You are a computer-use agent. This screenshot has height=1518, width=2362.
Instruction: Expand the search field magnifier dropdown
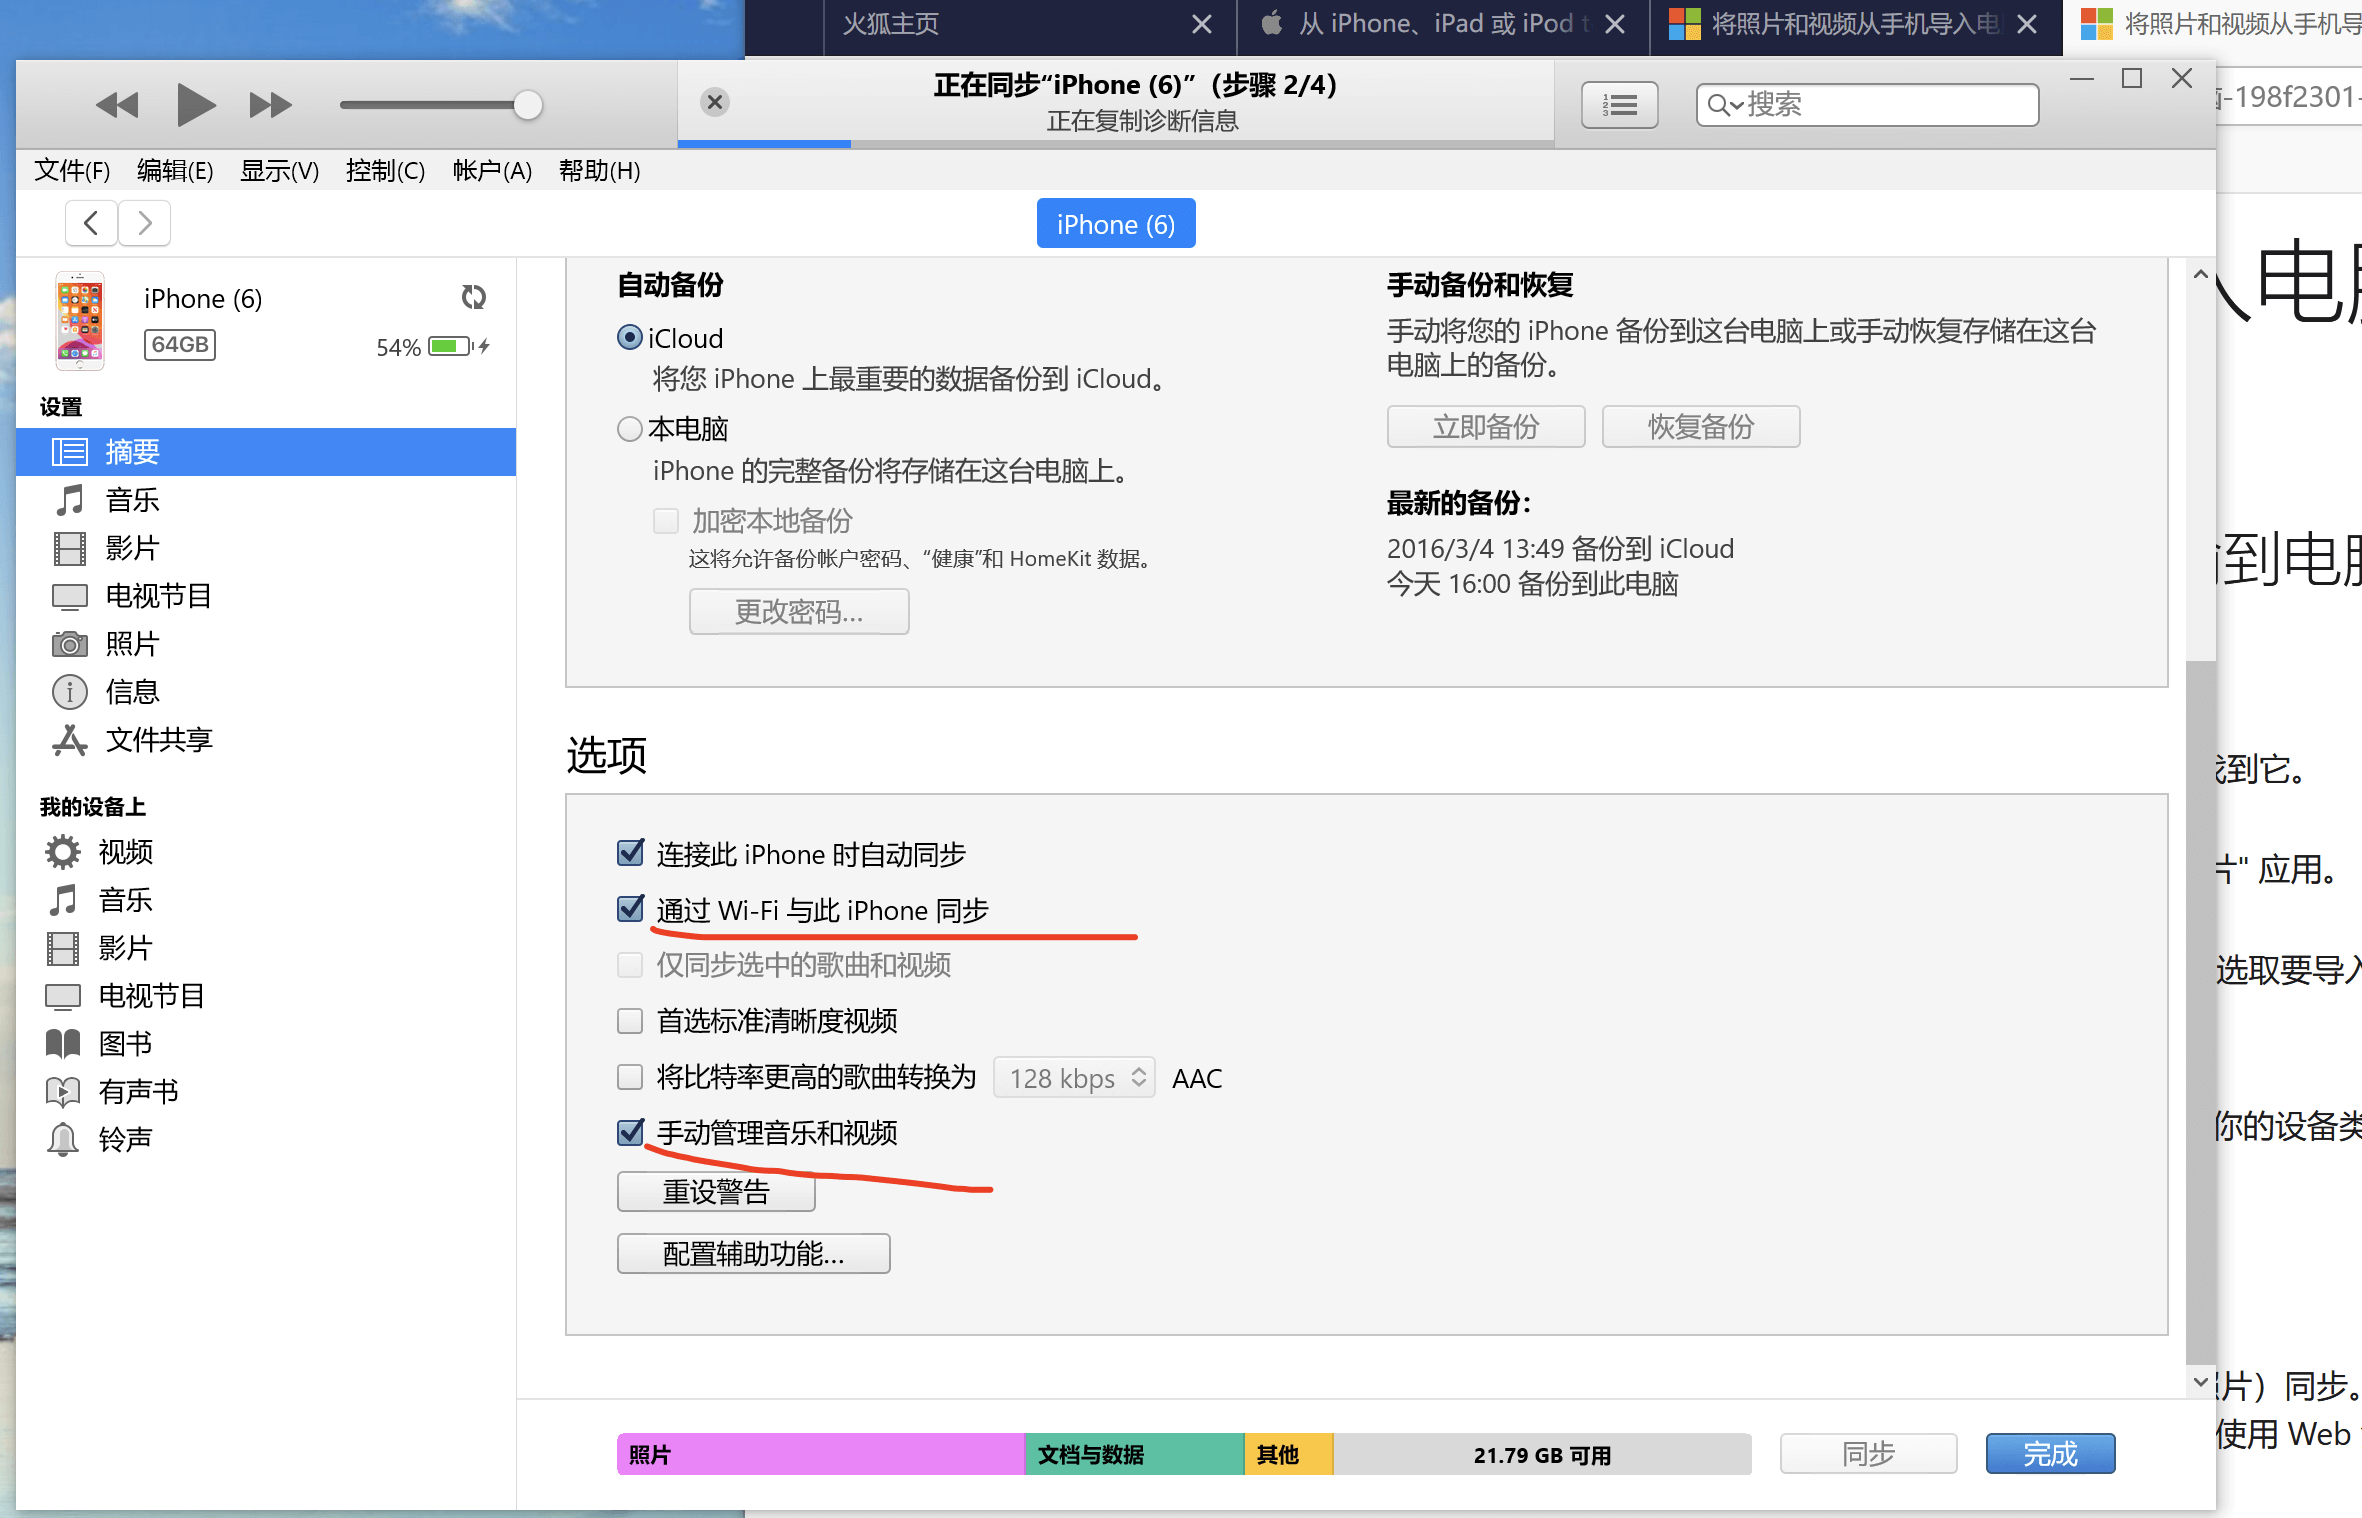coord(1723,105)
